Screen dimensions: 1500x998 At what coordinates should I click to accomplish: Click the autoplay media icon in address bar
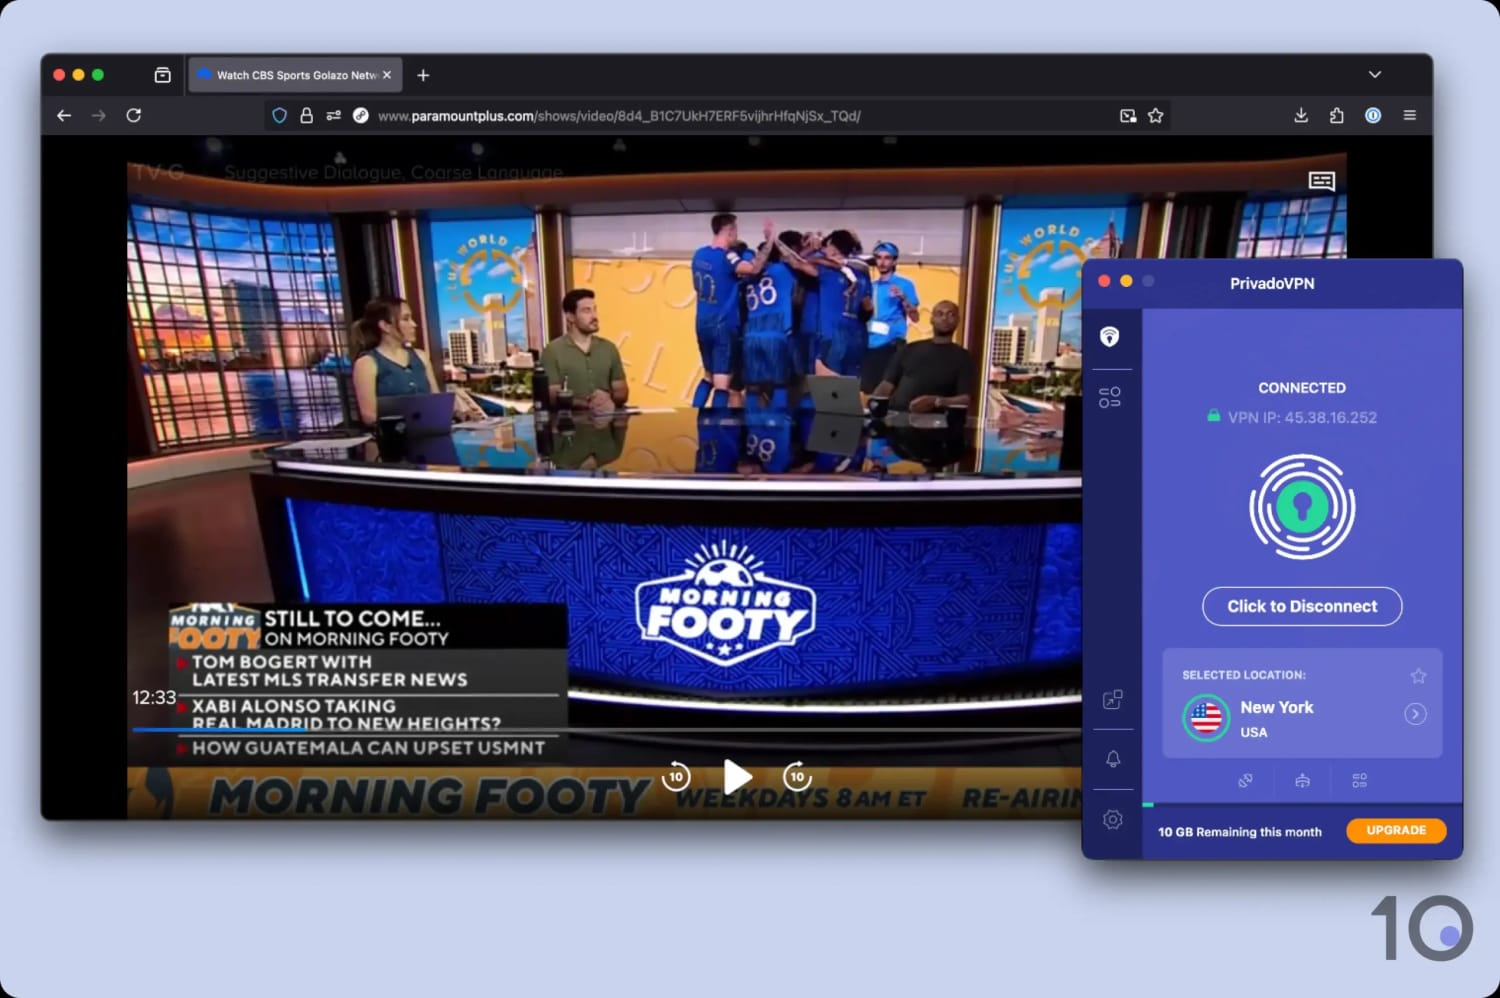click(361, 116)
